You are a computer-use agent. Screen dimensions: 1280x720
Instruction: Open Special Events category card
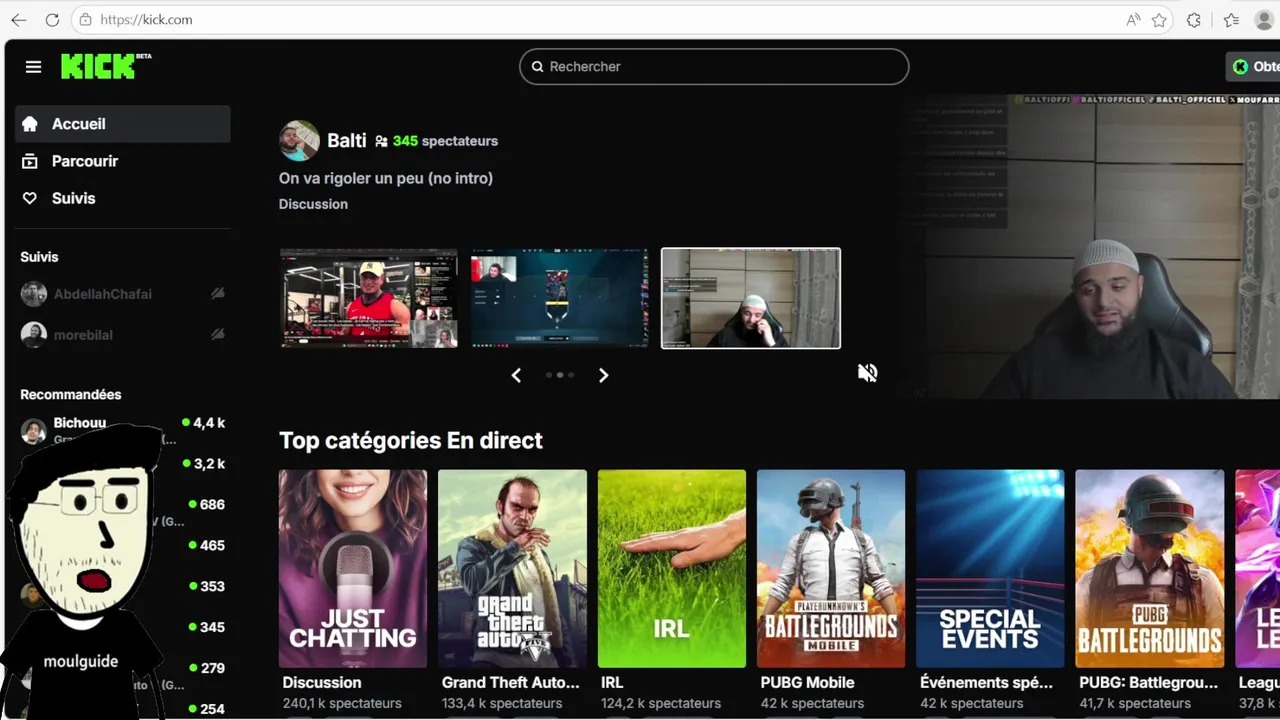(990, 569)
